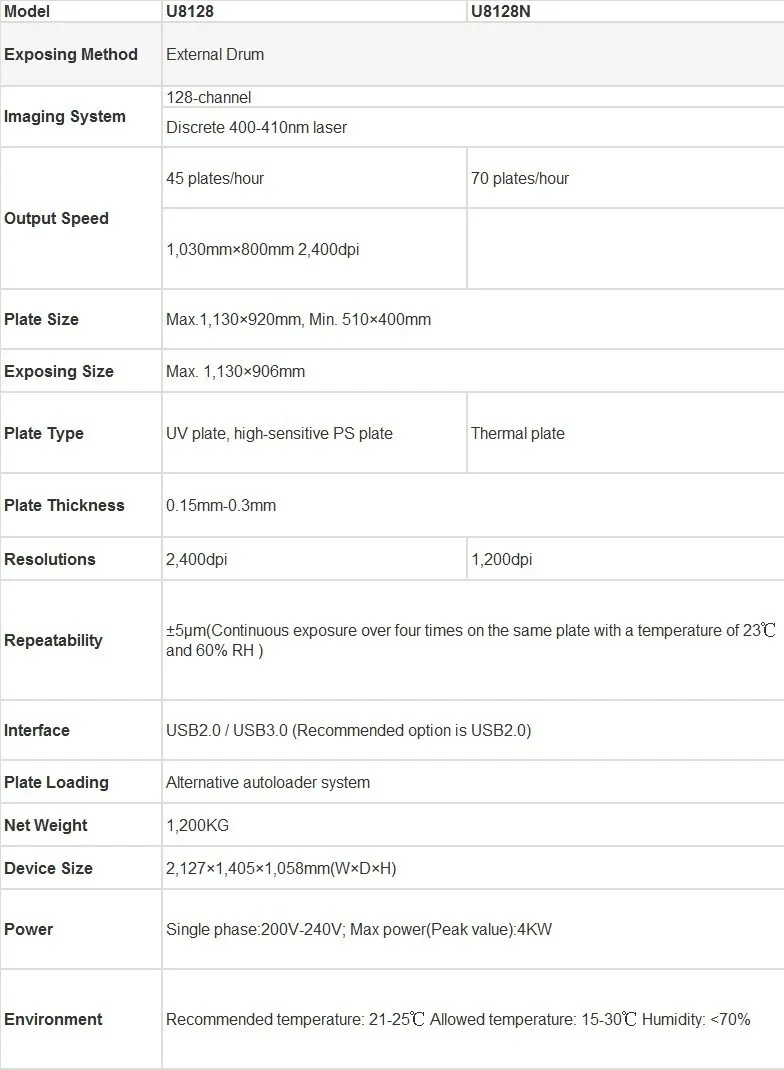Select Discrete 400-410nm laser text
Screen dimensions: 784x1070
click(x=256, y=127)
